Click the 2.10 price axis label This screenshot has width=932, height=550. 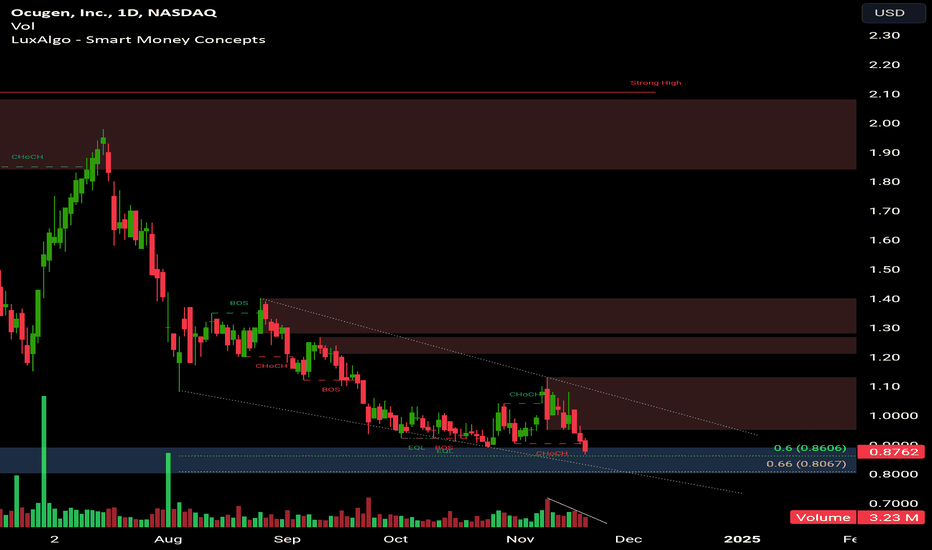tap(884, 94)
